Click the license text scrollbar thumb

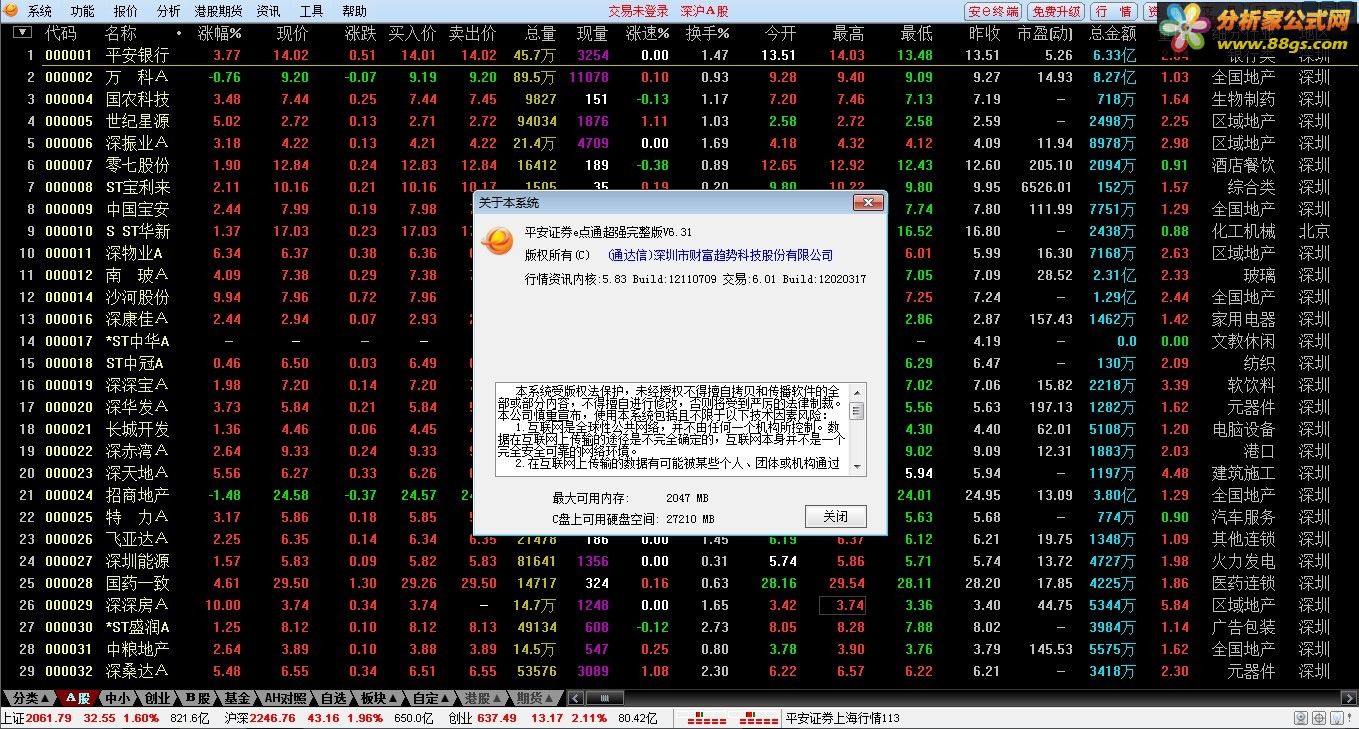(857, 411)
